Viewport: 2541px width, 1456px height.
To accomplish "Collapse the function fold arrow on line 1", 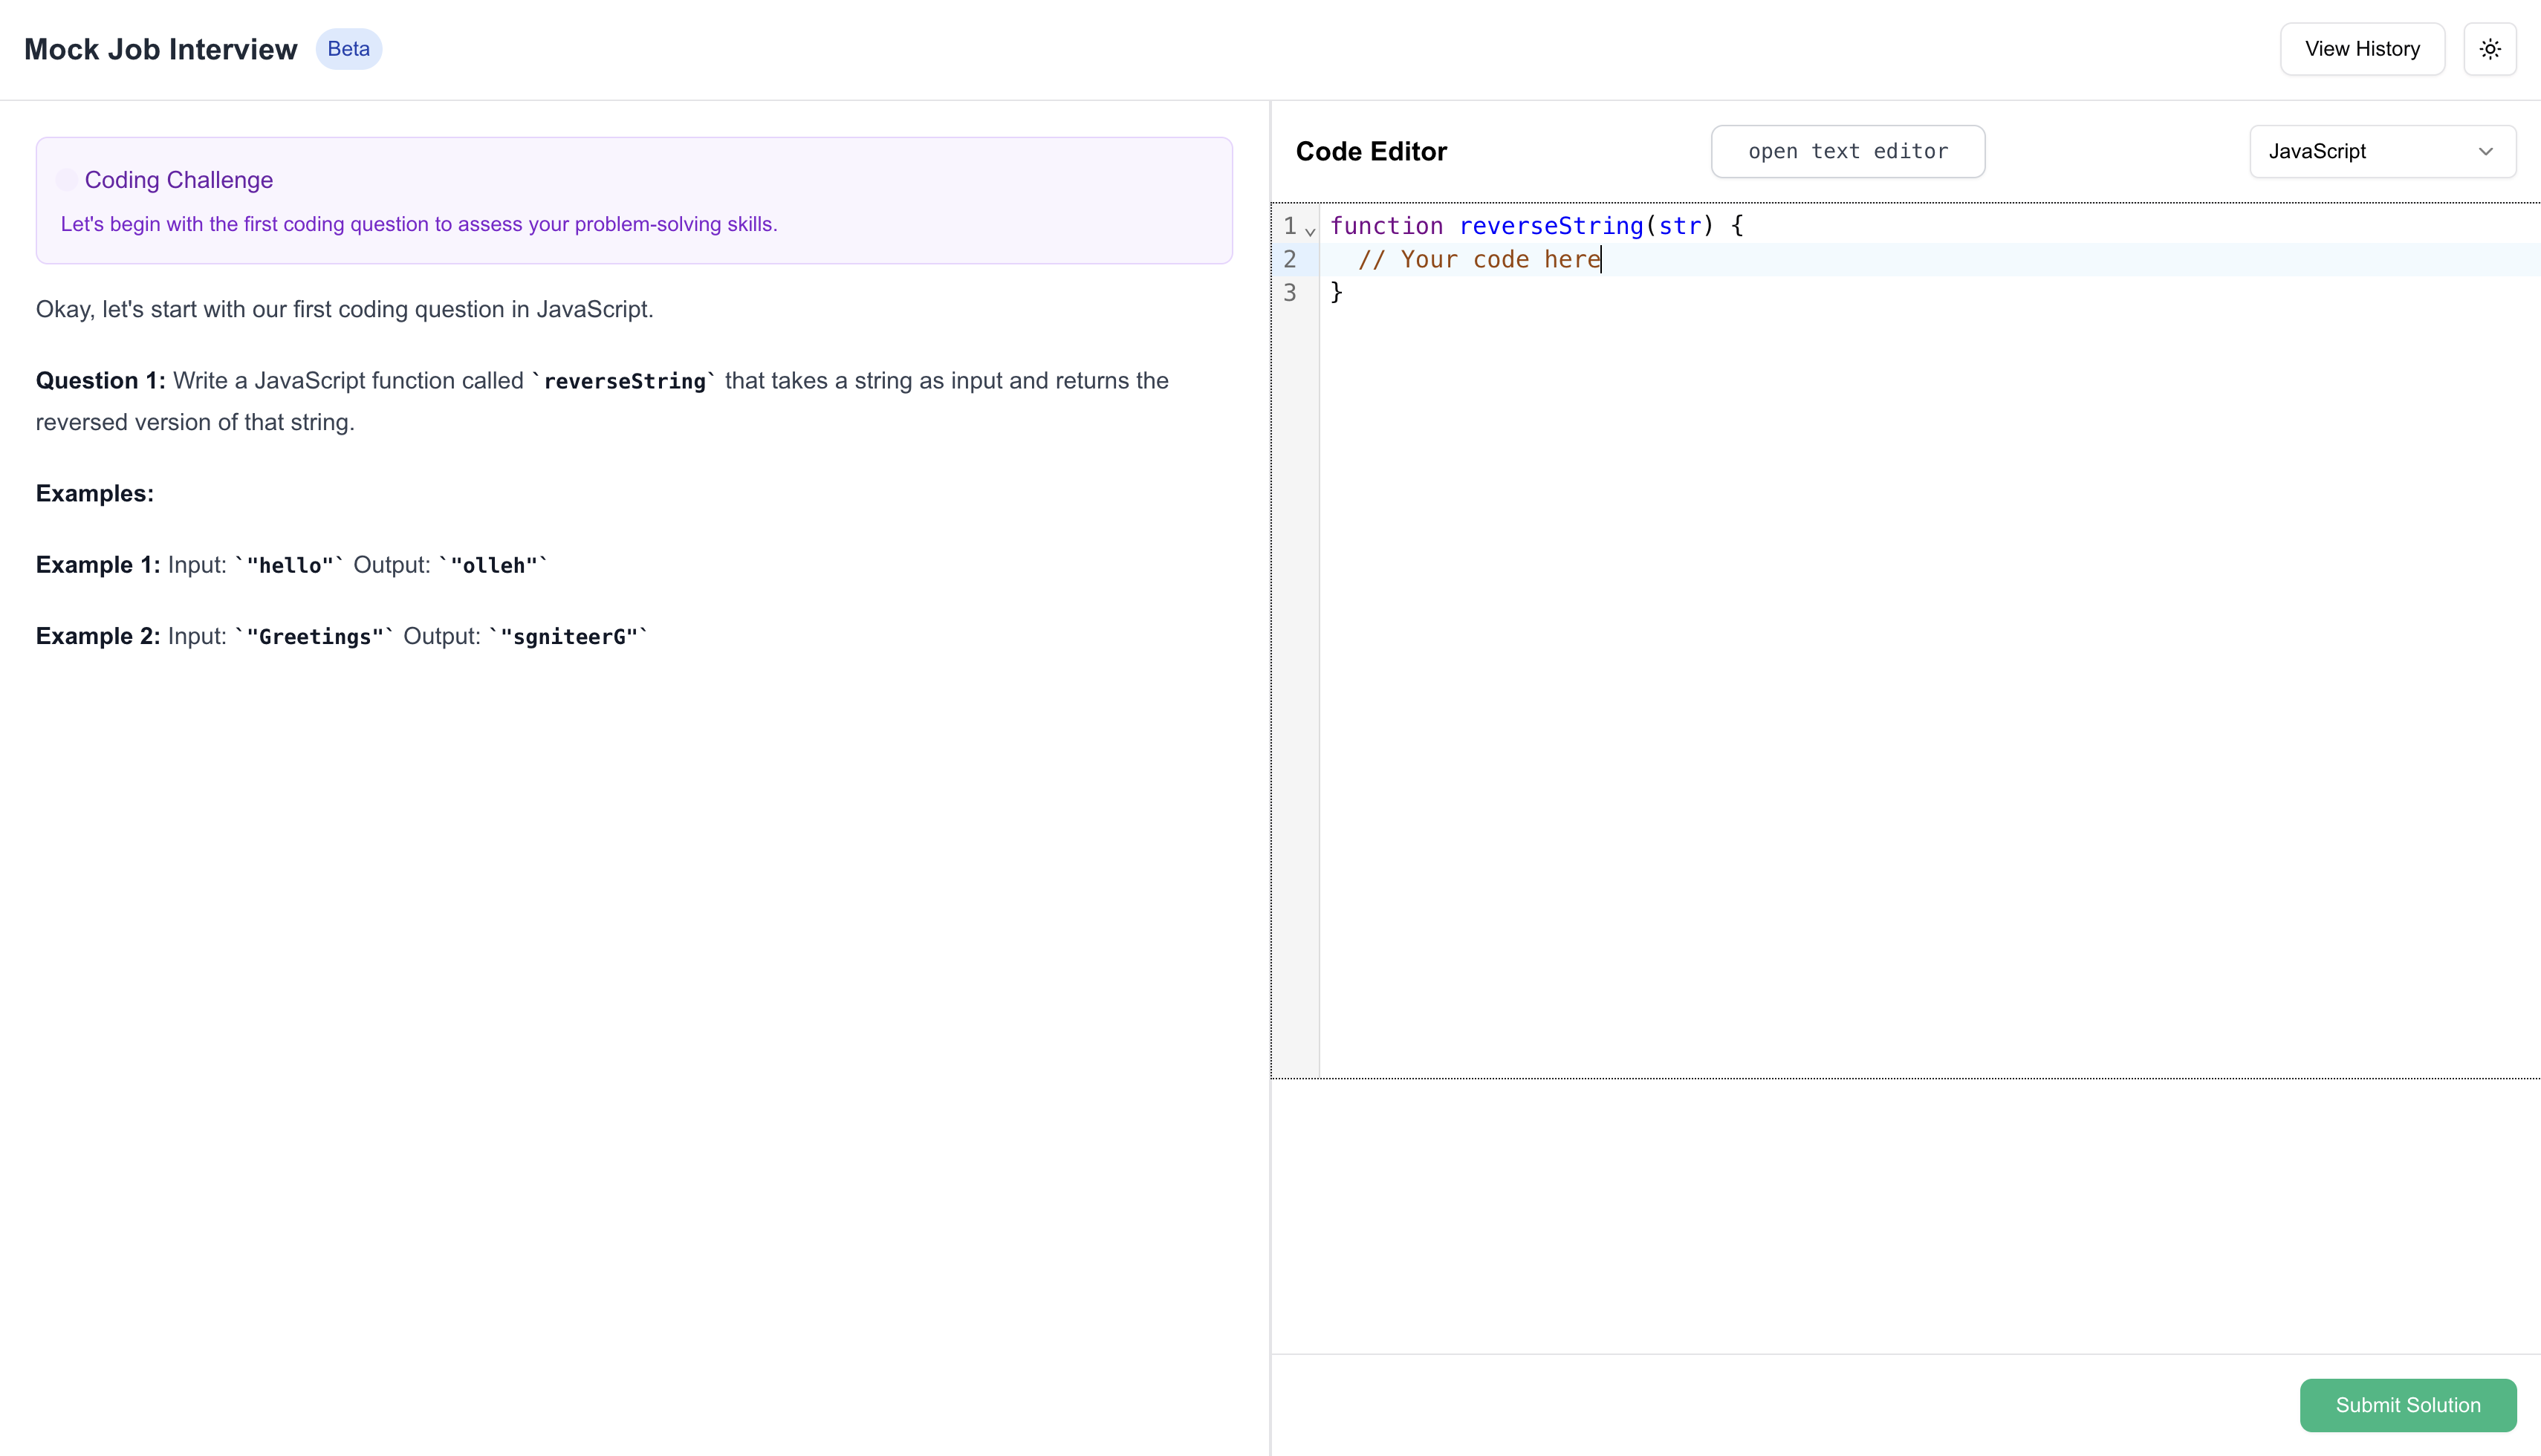I will tap(1310, 231).
